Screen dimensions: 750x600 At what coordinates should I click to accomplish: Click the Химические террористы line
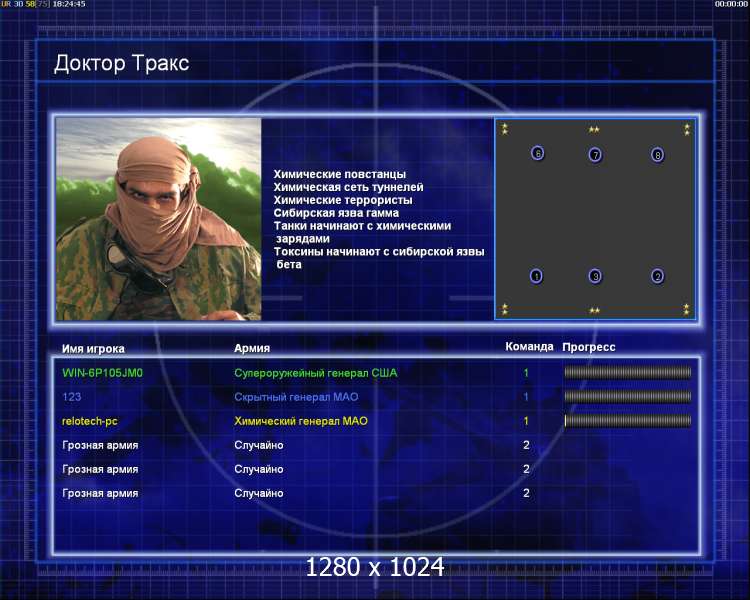tap(343, 200)
